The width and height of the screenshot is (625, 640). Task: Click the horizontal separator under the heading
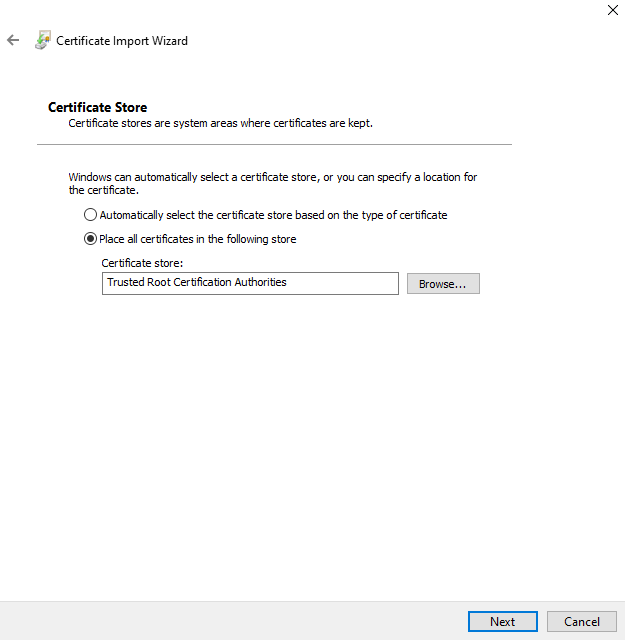tap(274, 145)
